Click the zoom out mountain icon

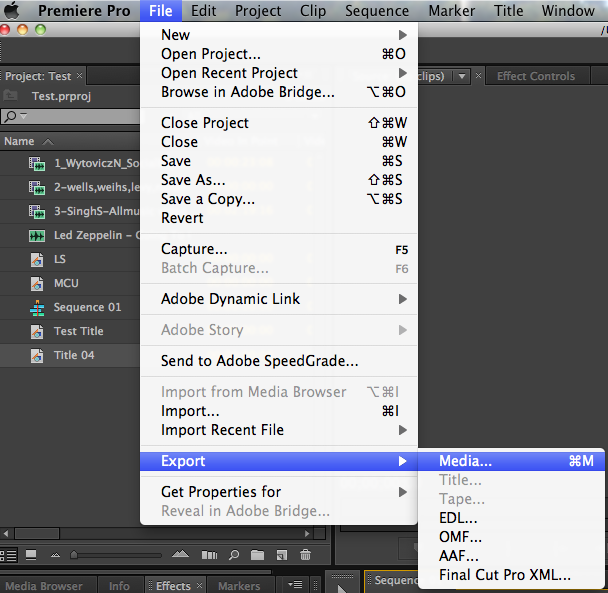click(55, 555)
